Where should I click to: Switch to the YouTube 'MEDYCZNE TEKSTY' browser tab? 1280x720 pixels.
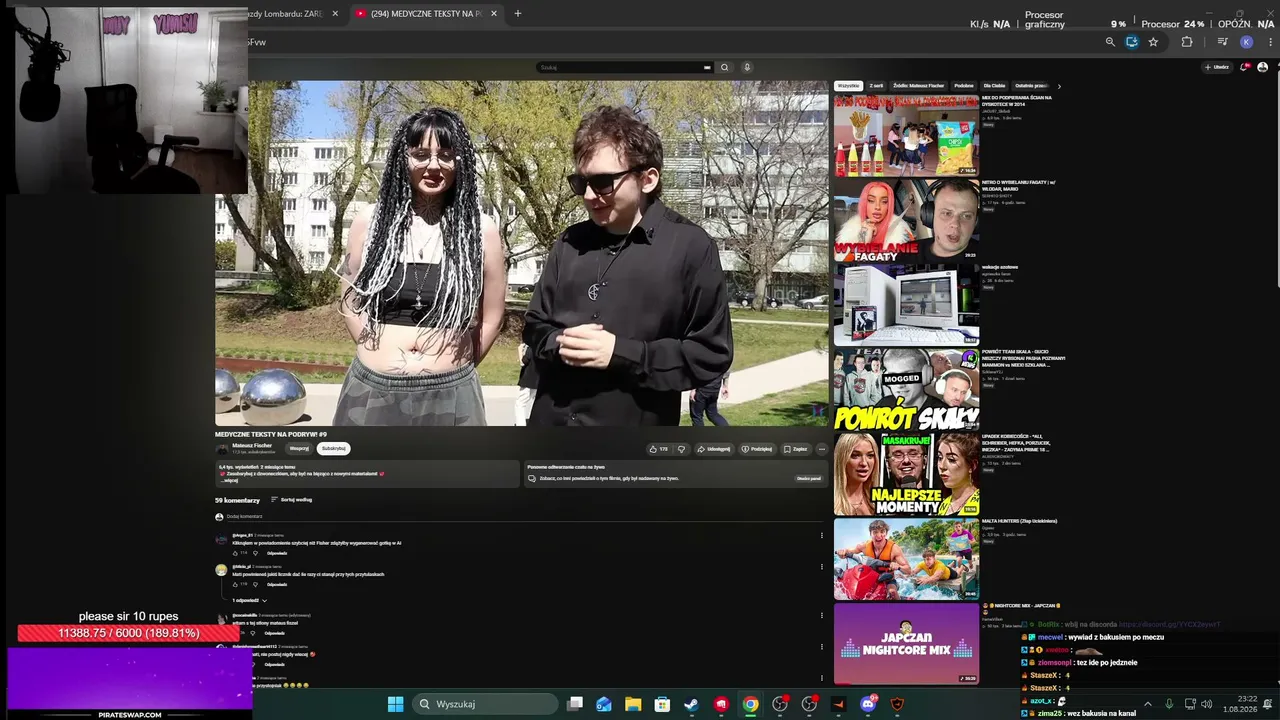[x=427, y=14]
